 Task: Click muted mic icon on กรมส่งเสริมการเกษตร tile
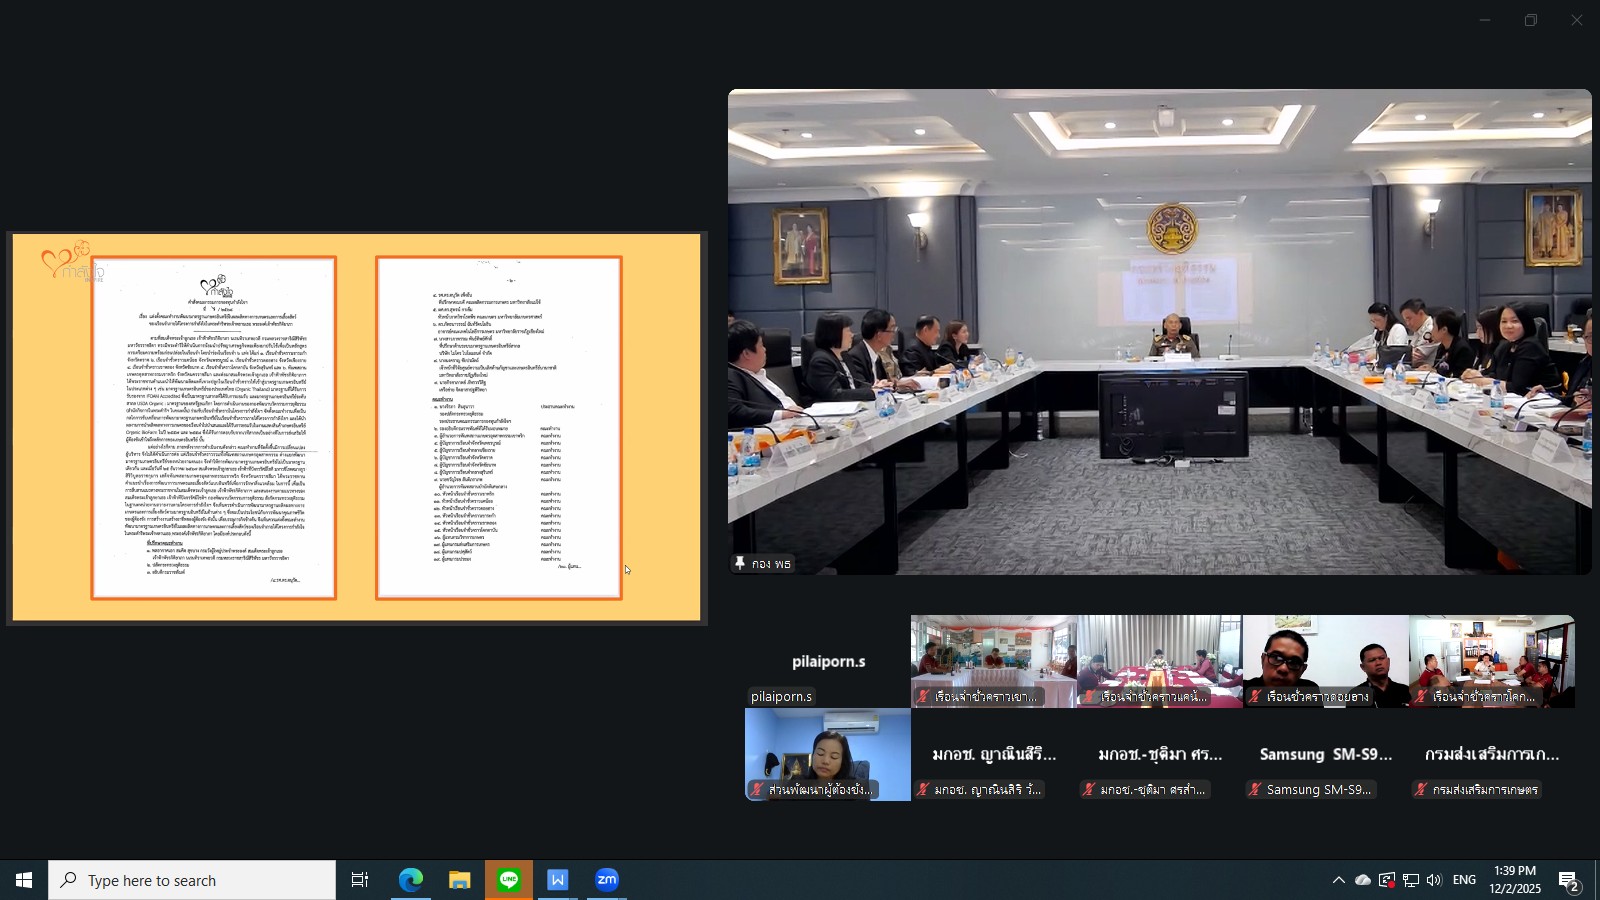click(1420, 790)
